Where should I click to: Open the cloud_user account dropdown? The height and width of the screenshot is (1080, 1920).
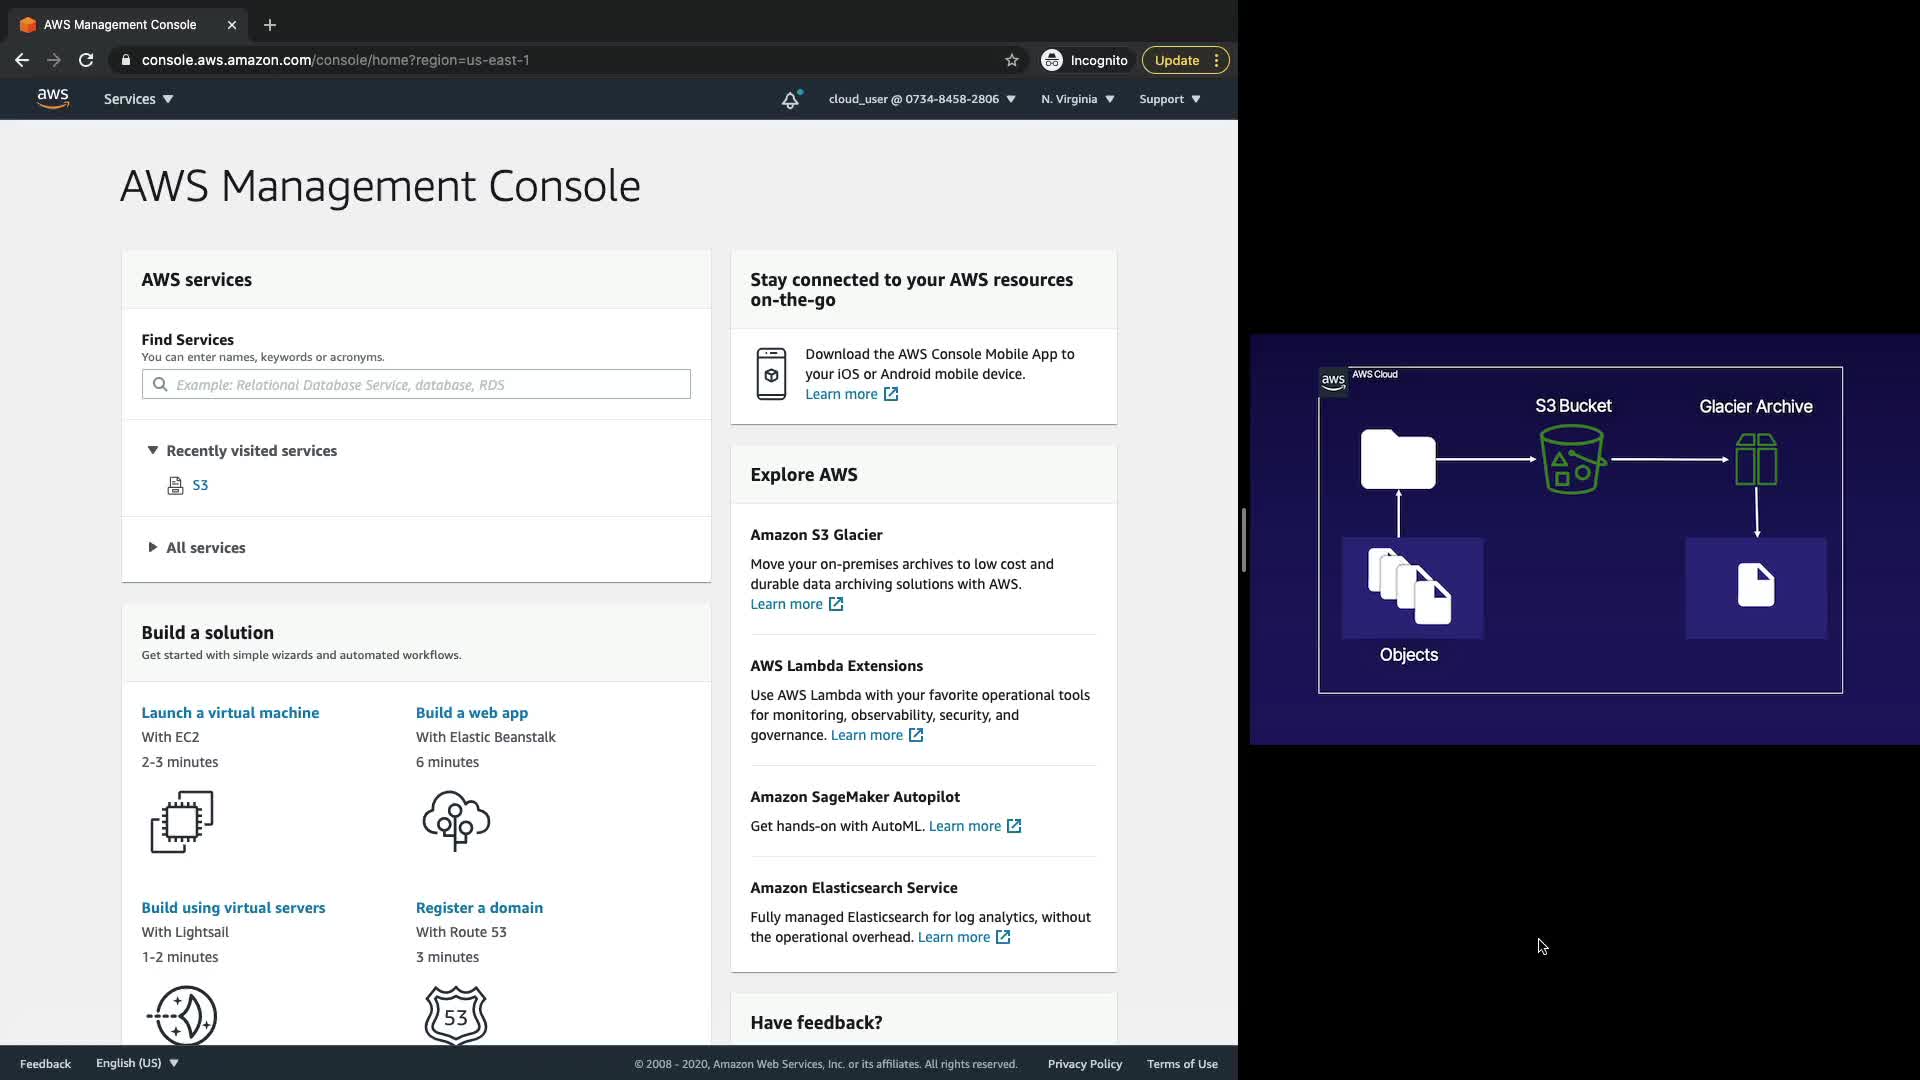pos(921,99)
